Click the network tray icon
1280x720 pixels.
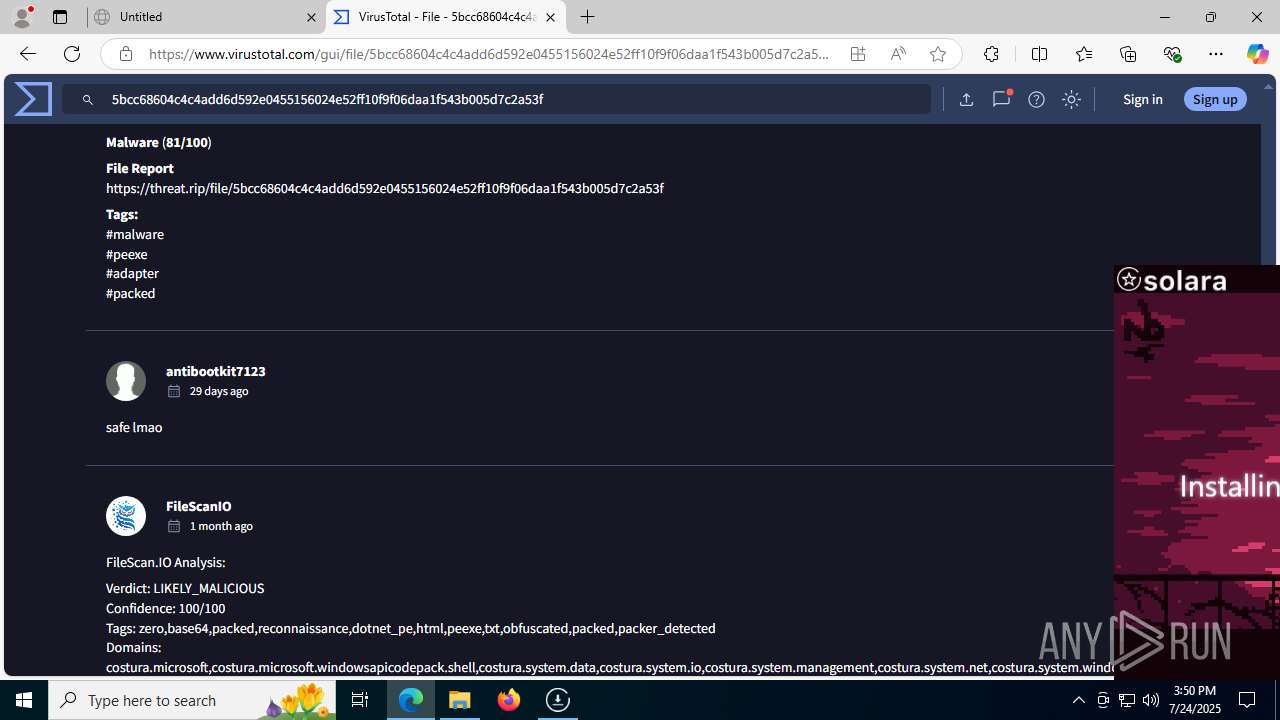point(1127,700)
